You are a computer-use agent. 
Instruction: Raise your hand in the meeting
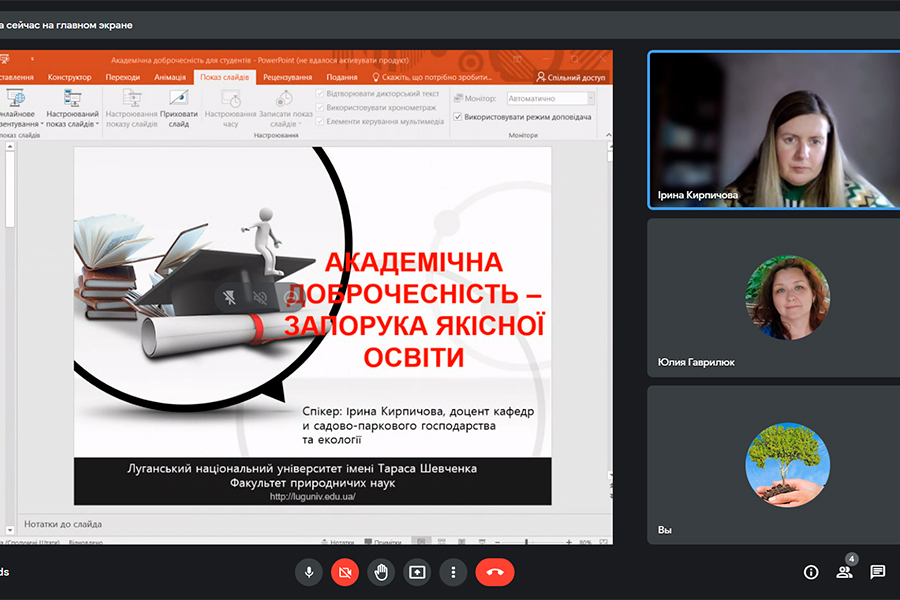point(381,572)
